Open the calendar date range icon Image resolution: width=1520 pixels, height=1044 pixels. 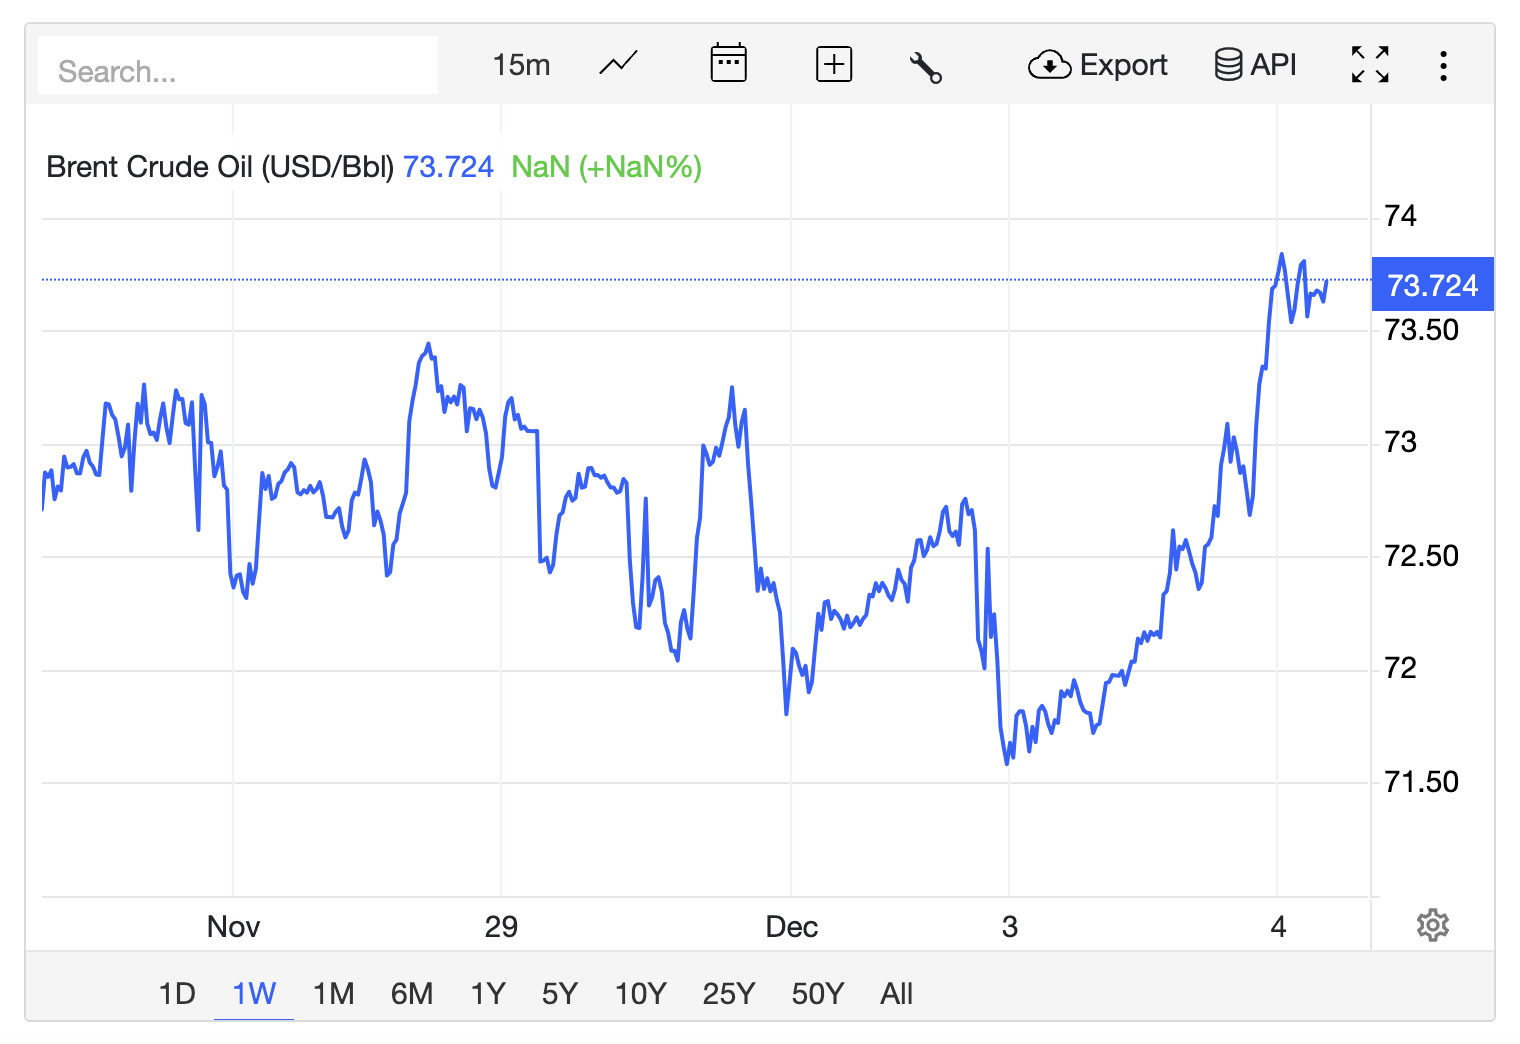[728, 63]
